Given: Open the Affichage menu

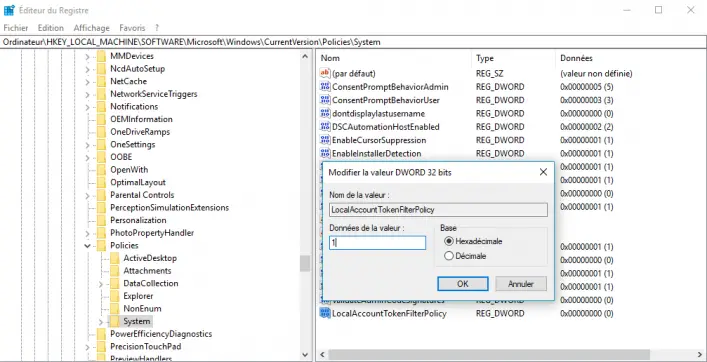Looking at the screenshot, I should pyautogui.click(x=92, y=28).
